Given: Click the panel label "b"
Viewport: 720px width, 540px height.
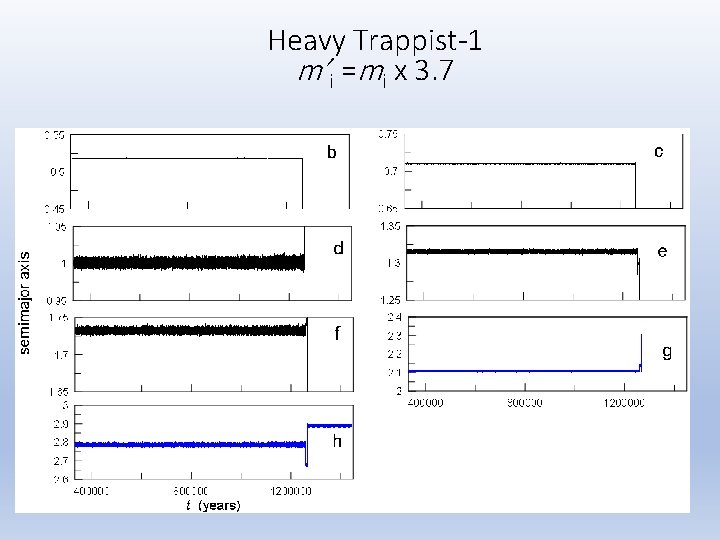Looking at the screenshot, I should tap(332, 152).
